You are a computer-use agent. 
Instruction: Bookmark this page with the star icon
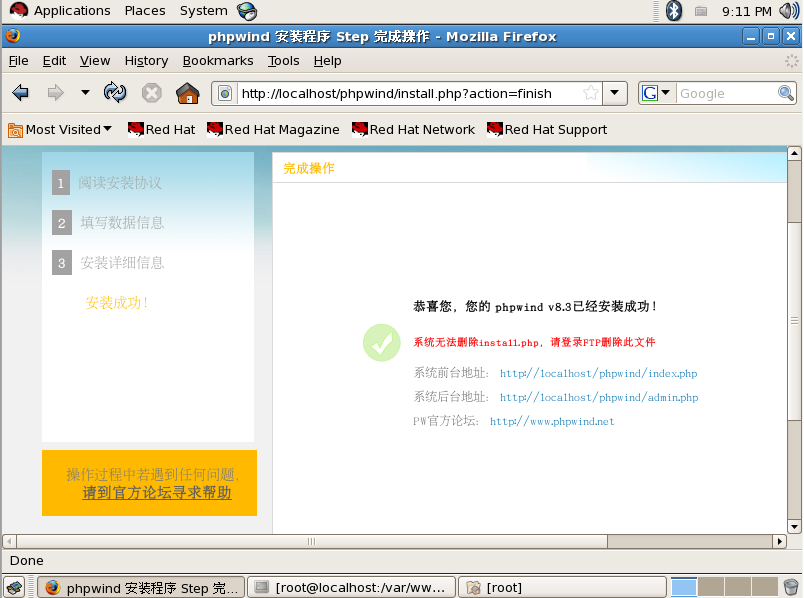tap(591, 93)
